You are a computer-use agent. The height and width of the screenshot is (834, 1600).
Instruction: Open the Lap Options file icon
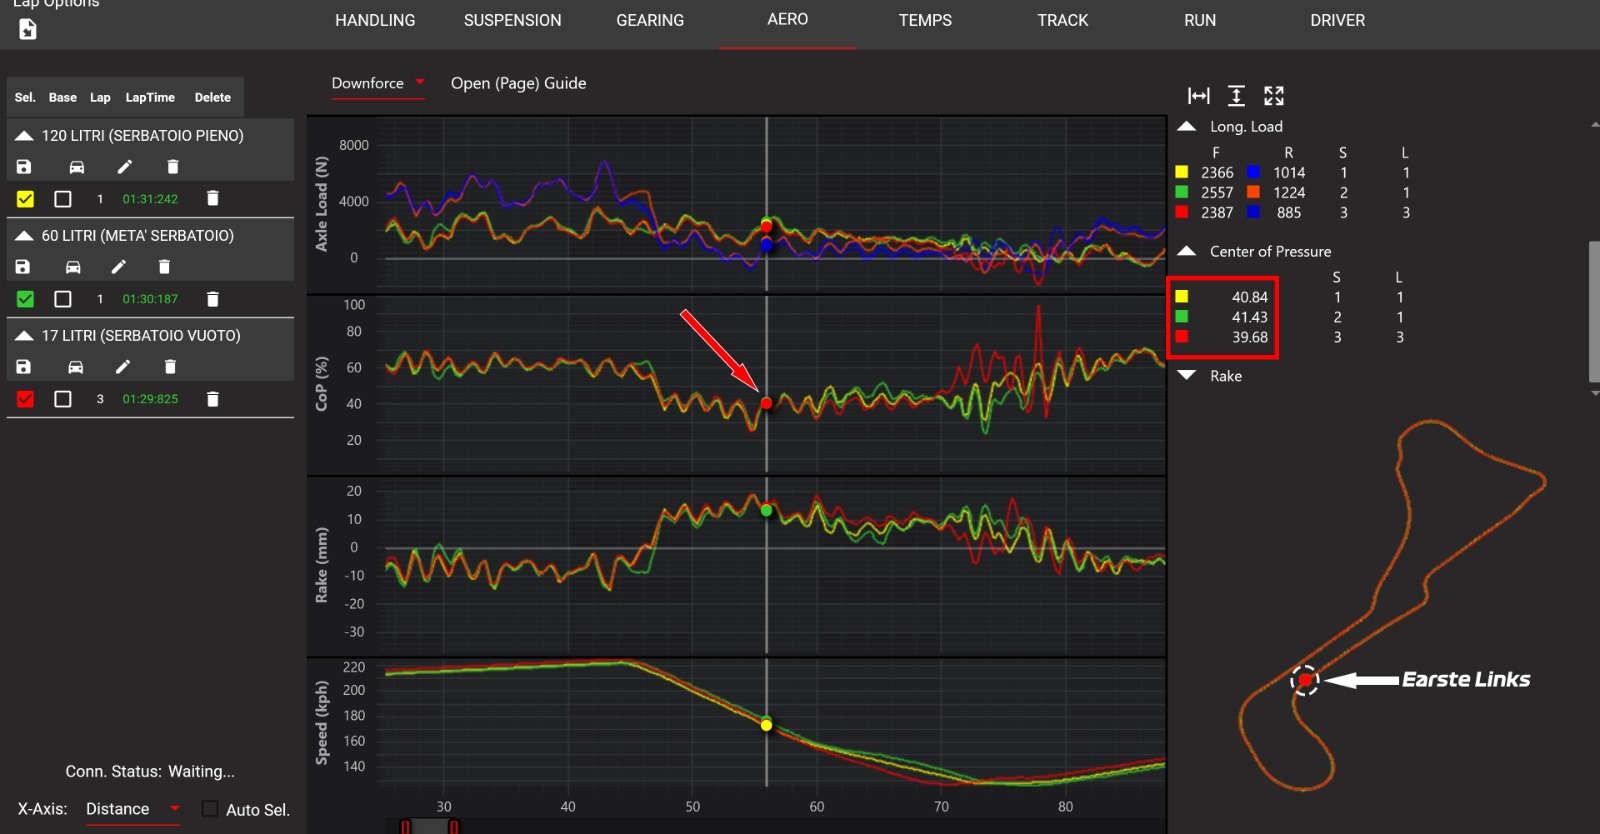tap(28, 30)
